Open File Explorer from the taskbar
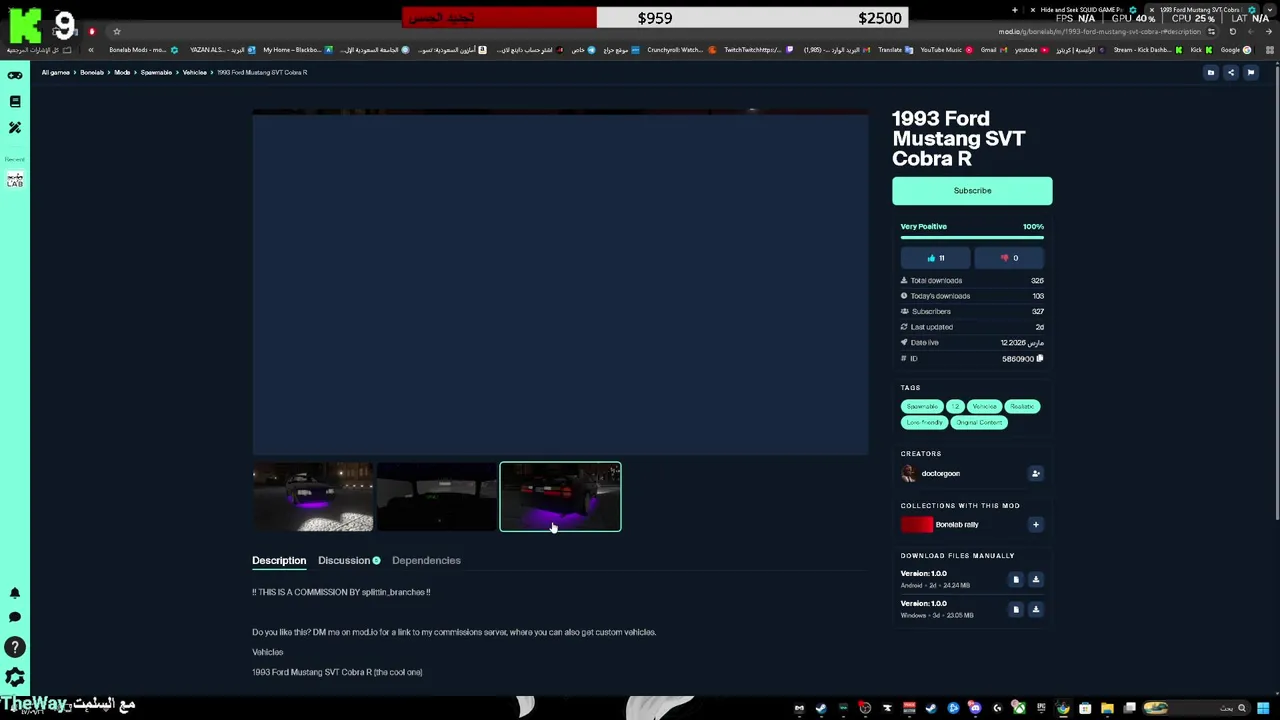 coord(1107,709)
